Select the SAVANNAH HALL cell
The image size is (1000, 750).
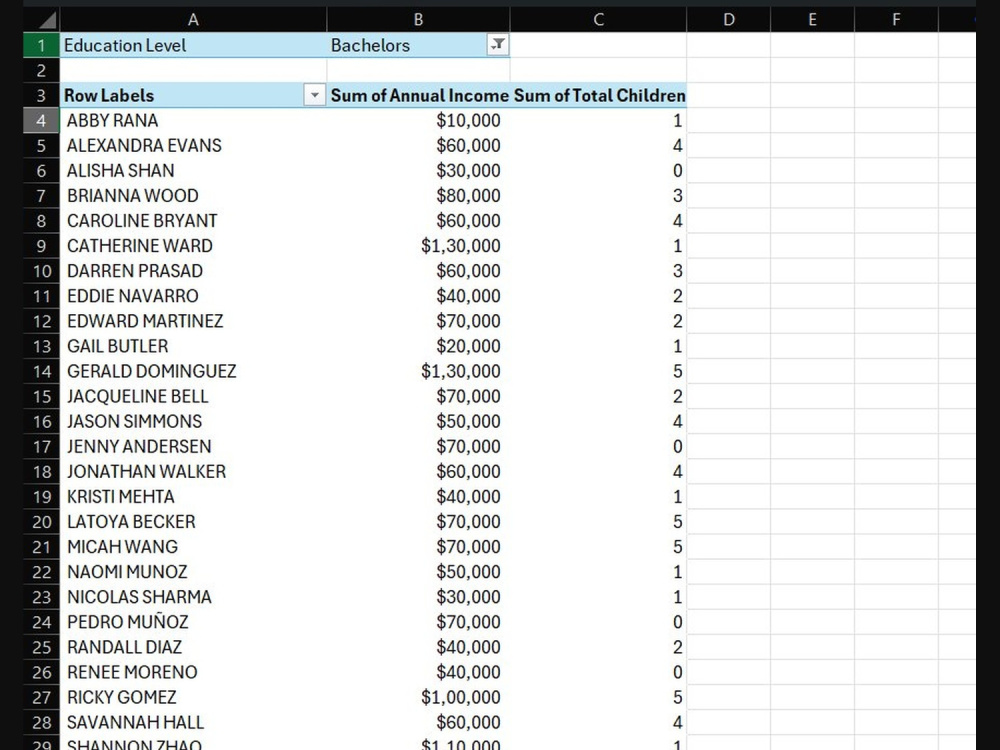[193, 723]
